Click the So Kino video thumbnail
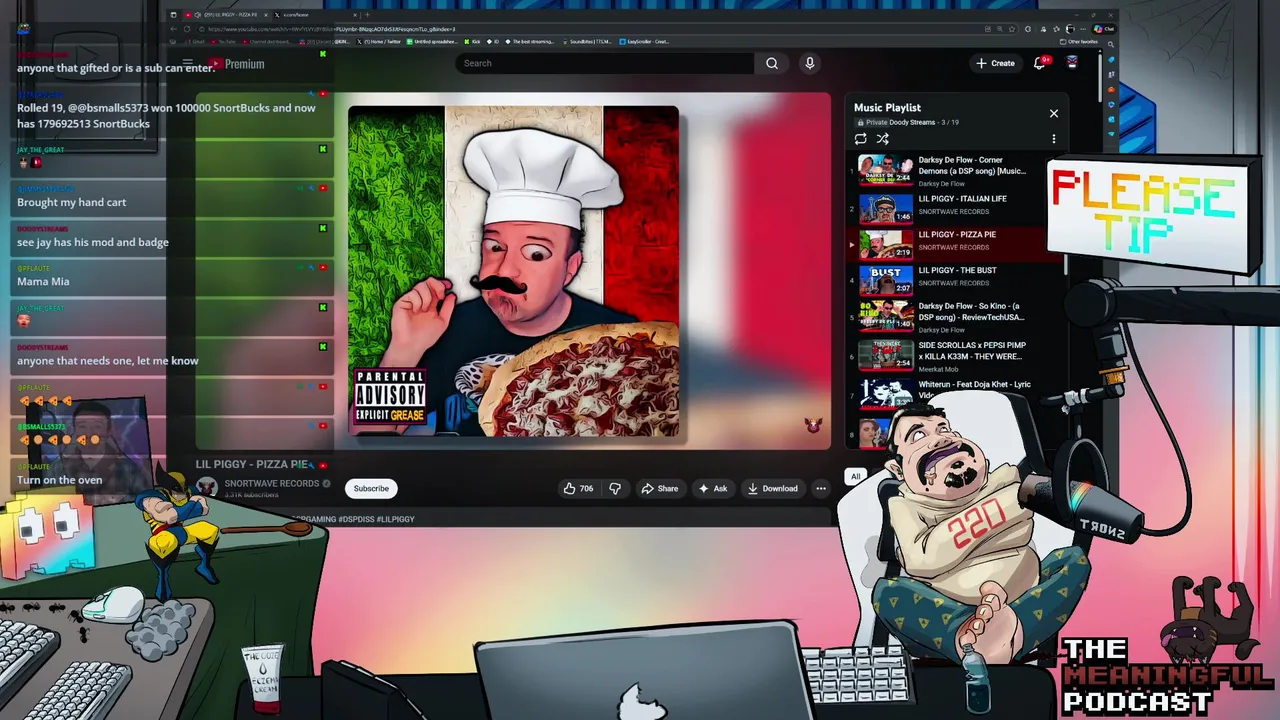Screen dimensions: 1280x720 (886, 315)
